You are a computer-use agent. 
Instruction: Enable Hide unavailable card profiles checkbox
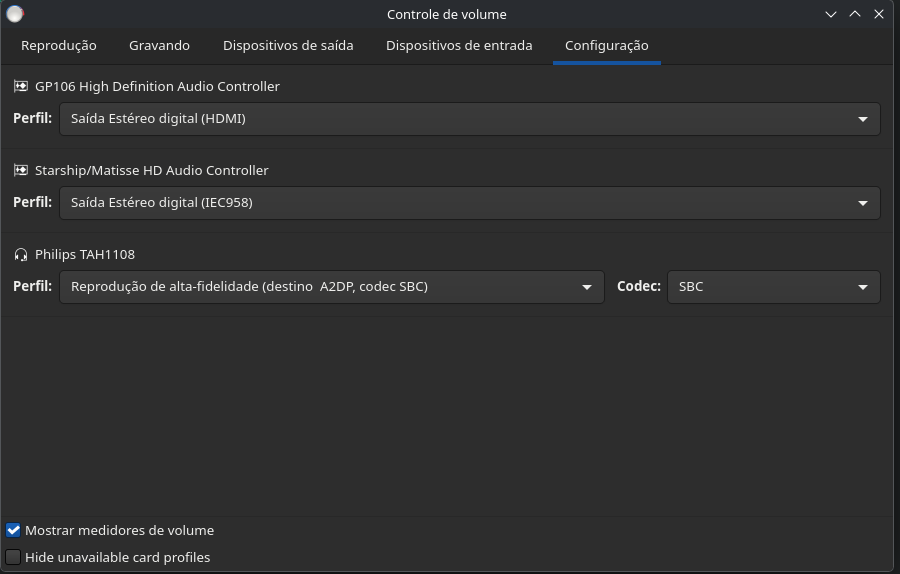point(14,558)
